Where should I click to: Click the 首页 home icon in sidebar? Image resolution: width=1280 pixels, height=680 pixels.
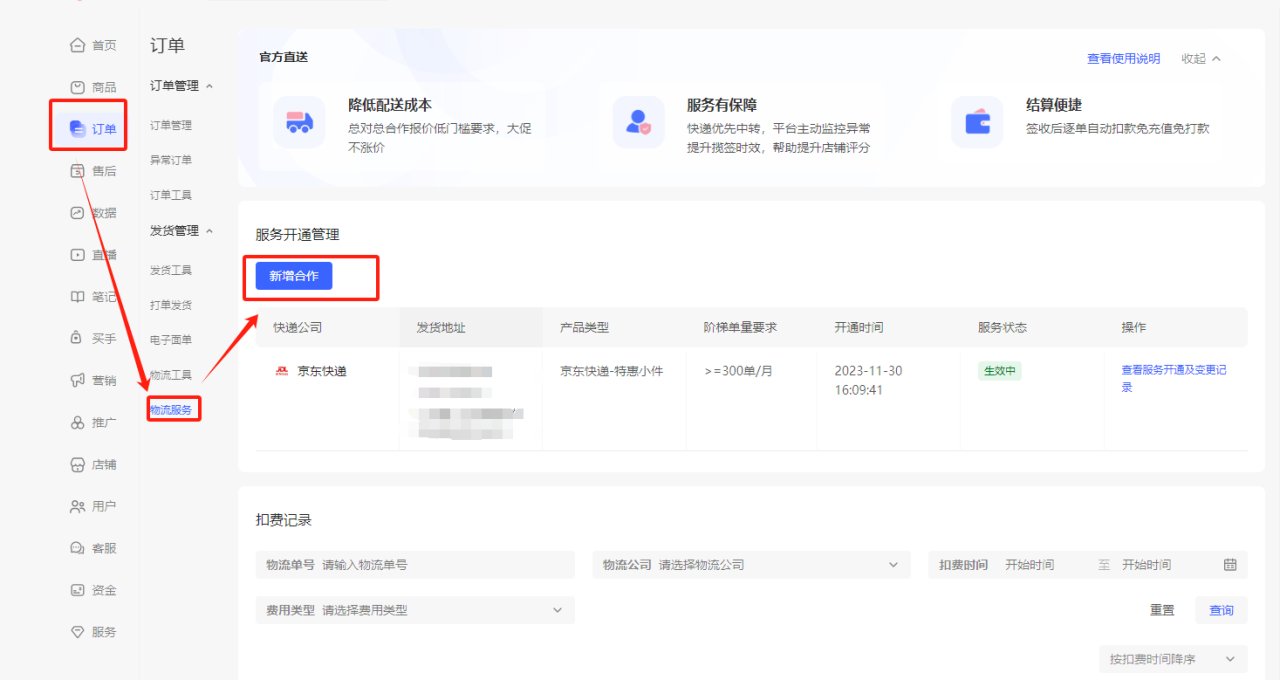77,45
